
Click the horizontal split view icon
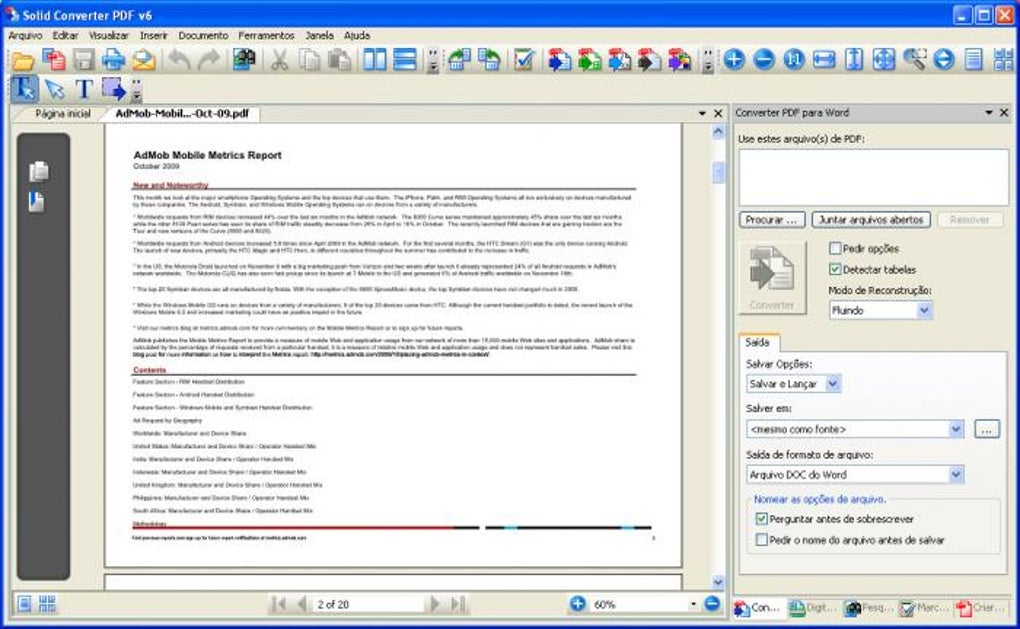[x=405, y=60]
